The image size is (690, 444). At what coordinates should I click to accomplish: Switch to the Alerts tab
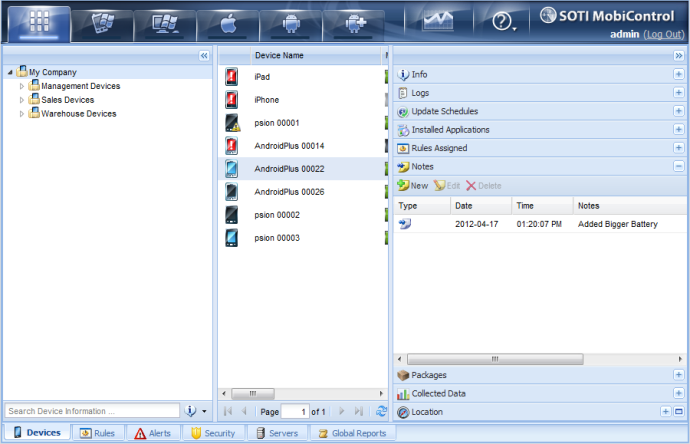[153, 433]
